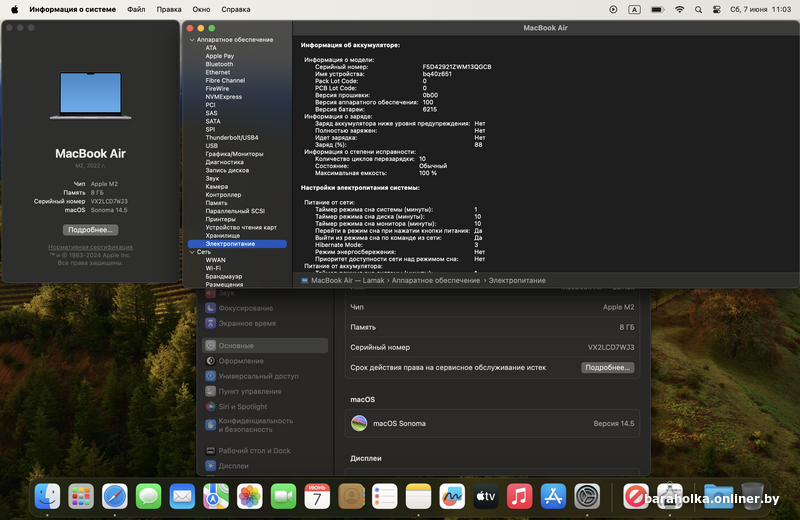Select Электропитание in hardware tree
Viewport: 800px width, 520px height.
[x=237, y=244]
